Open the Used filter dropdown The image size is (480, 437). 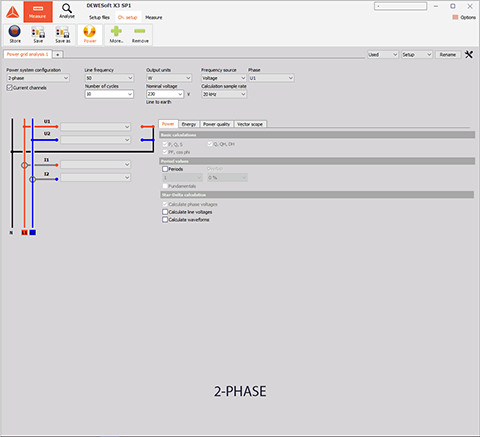tap(383, 55)
